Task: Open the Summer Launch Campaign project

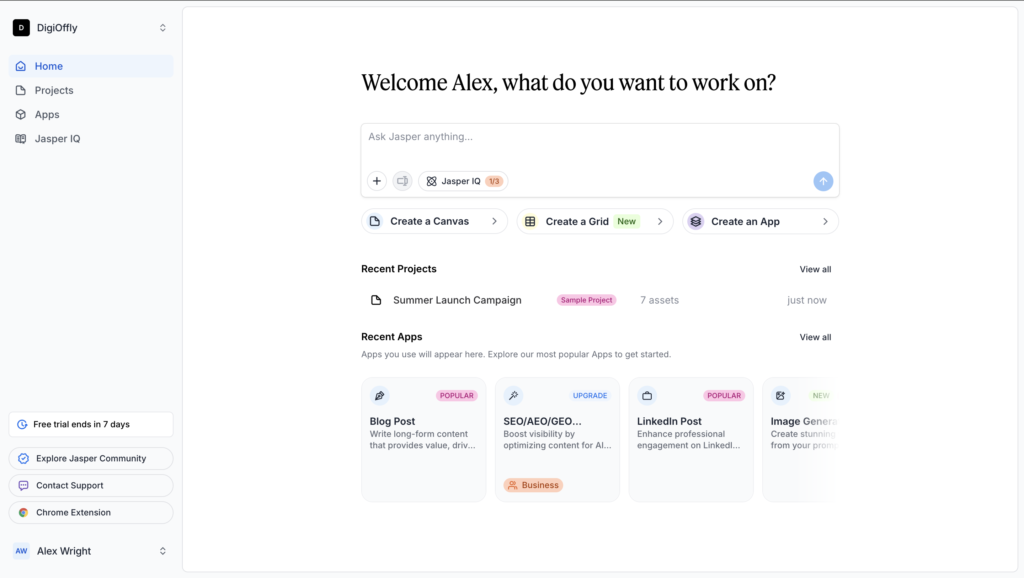Action: coord(456,300)
